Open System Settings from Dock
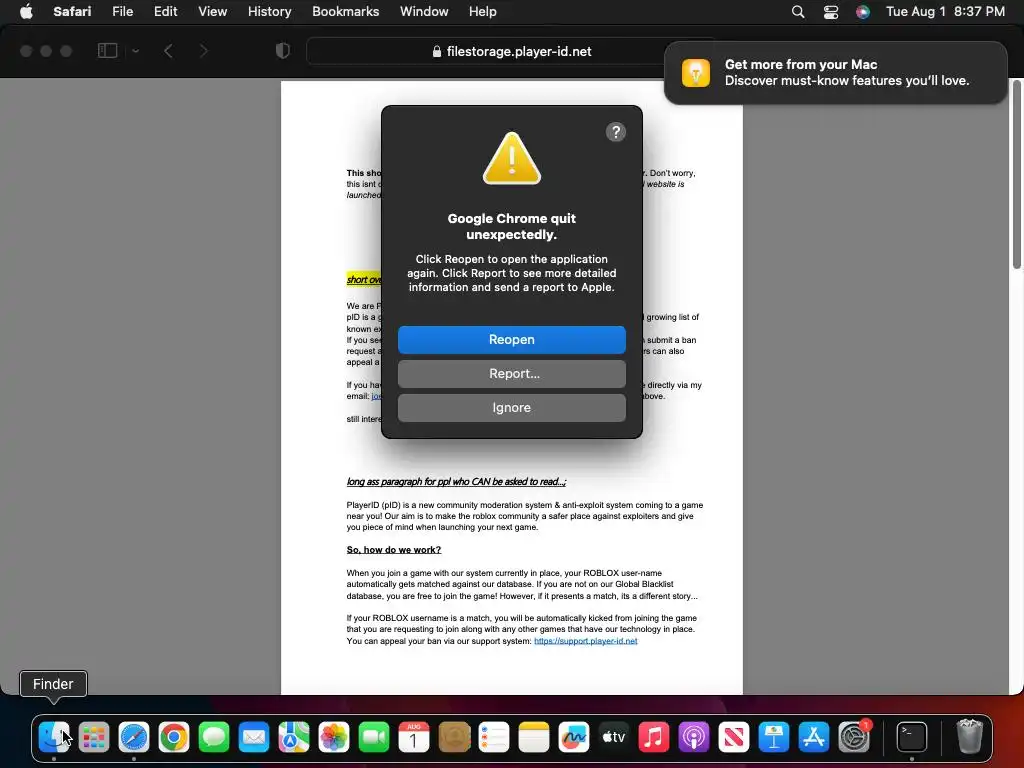The width and height of the screenshot is (1024, 768). click(854, 737)
